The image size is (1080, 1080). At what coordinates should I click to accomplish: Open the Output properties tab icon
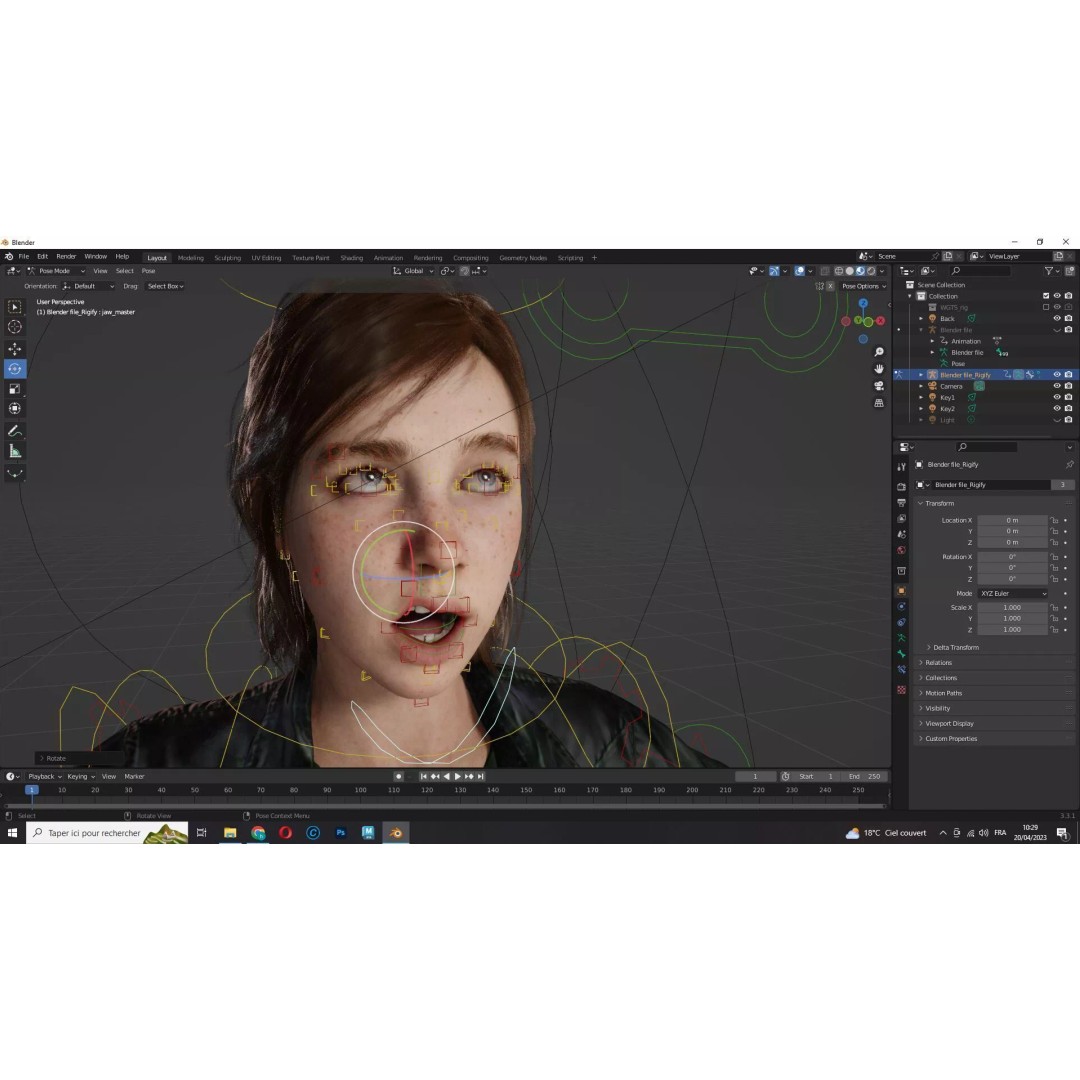[901, 503]
